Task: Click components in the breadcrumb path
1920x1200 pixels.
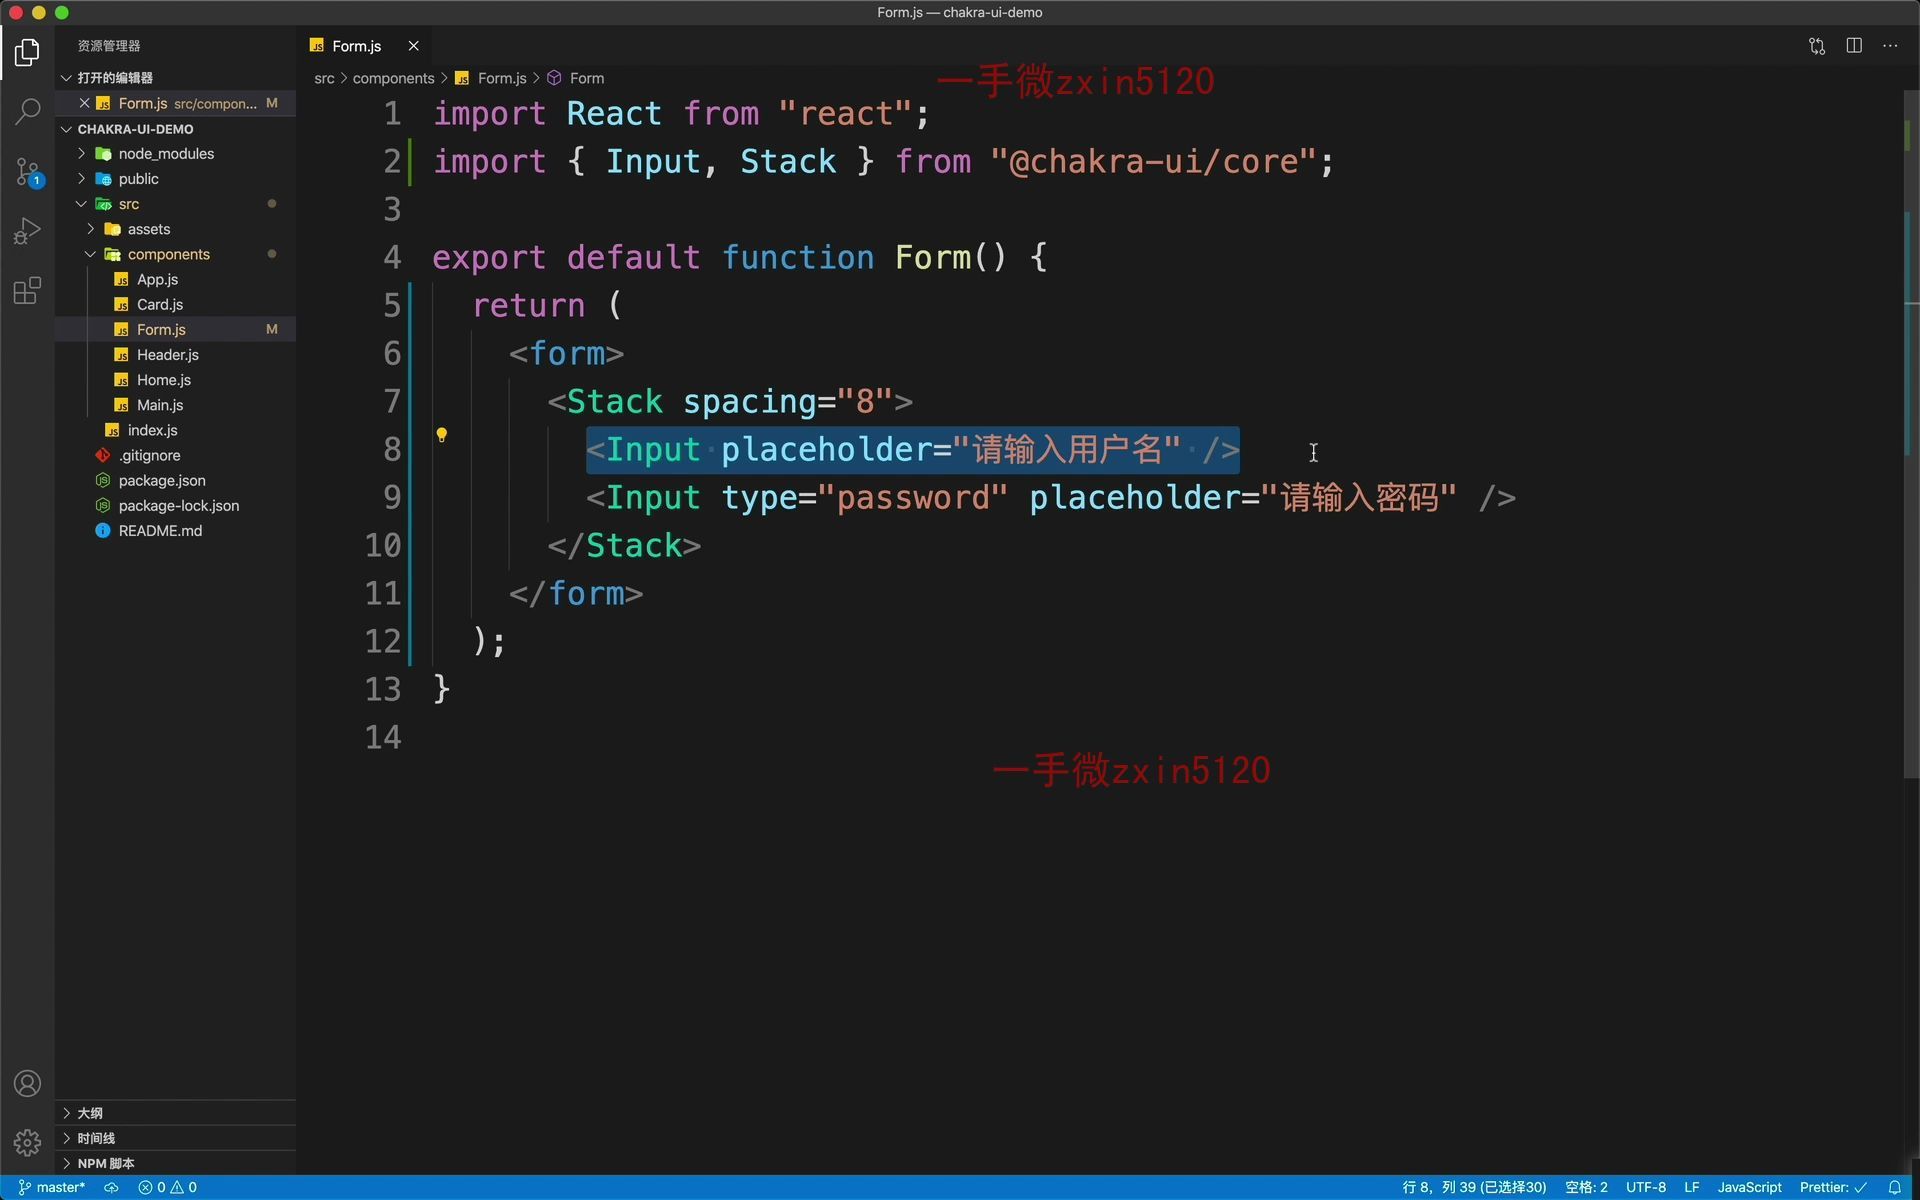Action: tap(393, 78)
